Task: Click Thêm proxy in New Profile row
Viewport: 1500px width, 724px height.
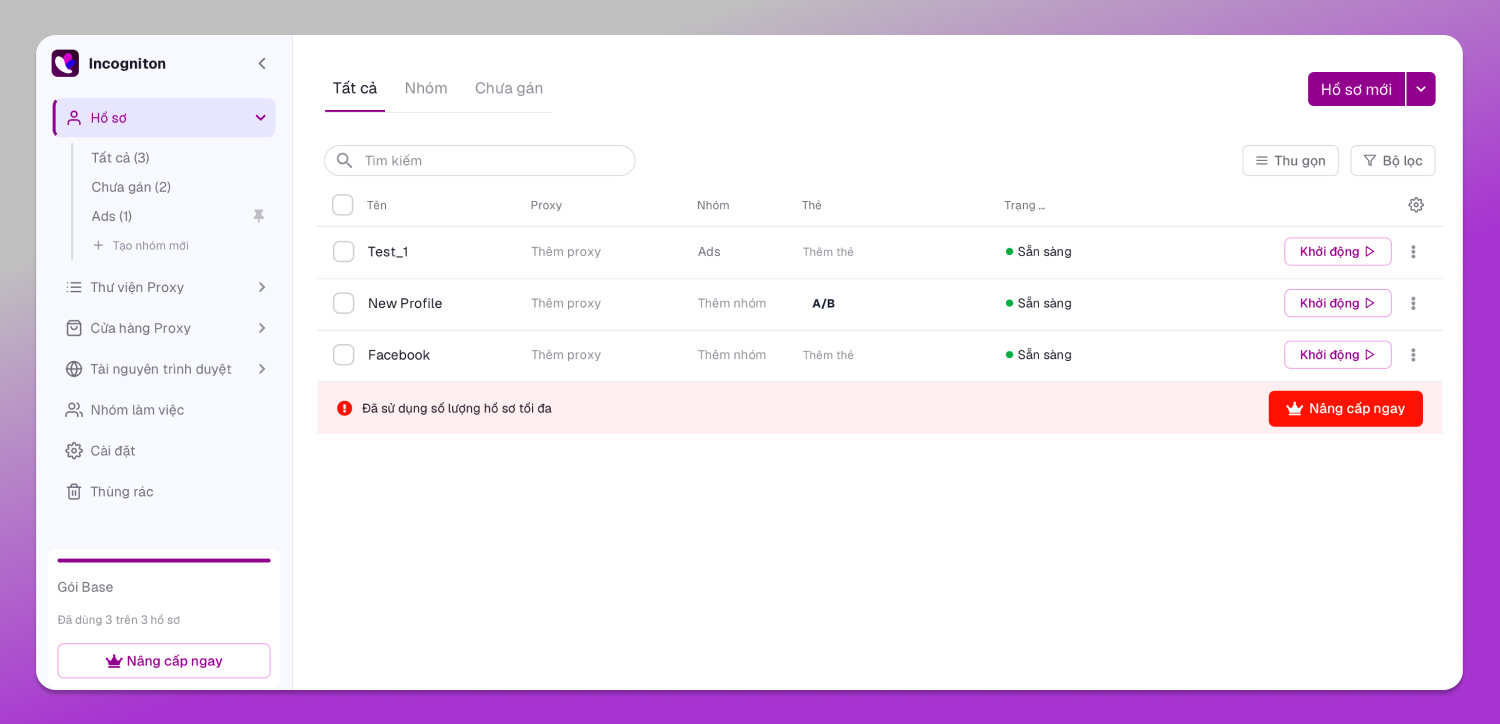Action: tap(566, 303)
